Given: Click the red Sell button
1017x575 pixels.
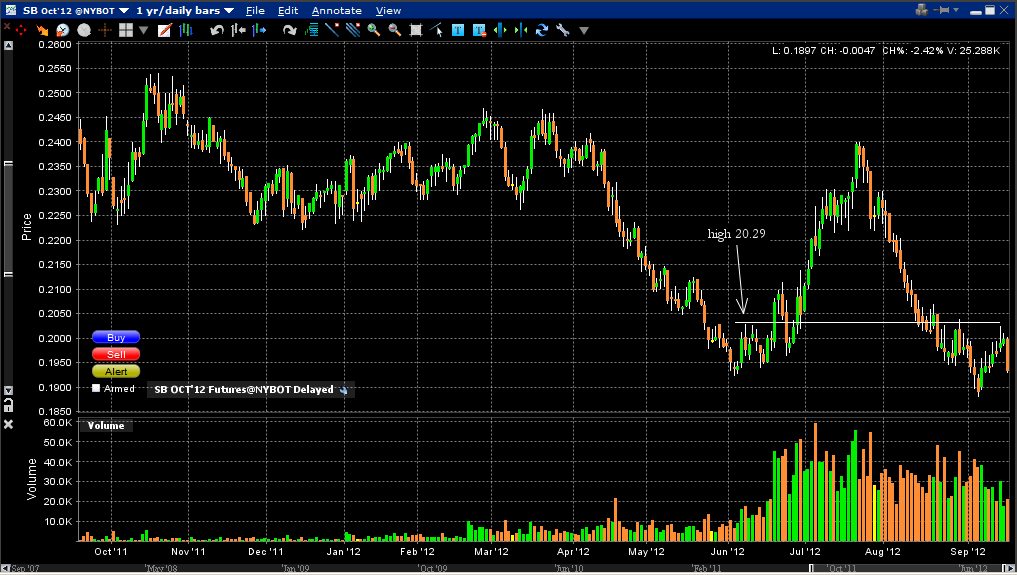Looking at the screenshot, I should pyautogui.click(x=116, y=354).
